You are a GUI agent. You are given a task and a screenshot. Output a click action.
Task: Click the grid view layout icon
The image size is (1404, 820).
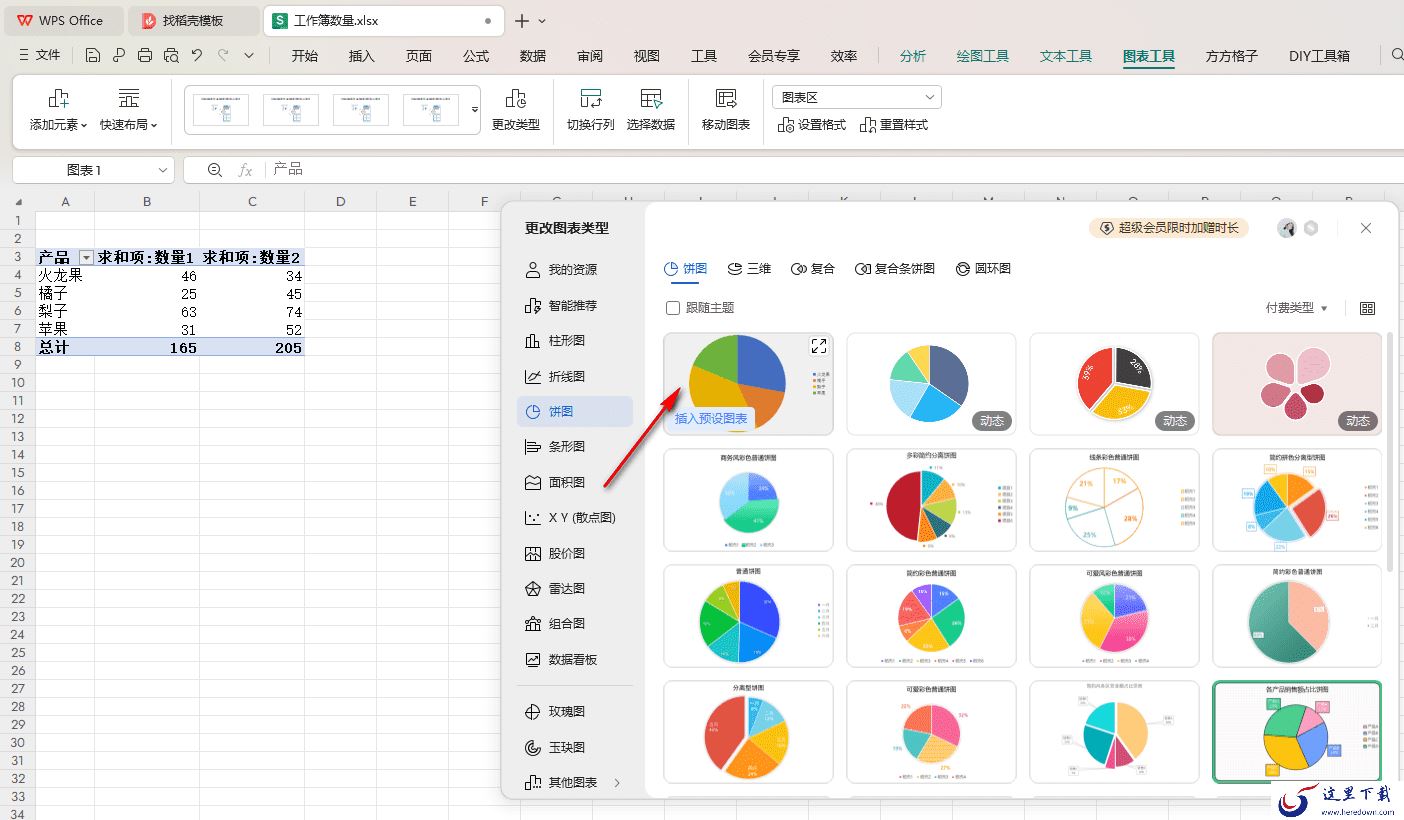click(1368, 308)
